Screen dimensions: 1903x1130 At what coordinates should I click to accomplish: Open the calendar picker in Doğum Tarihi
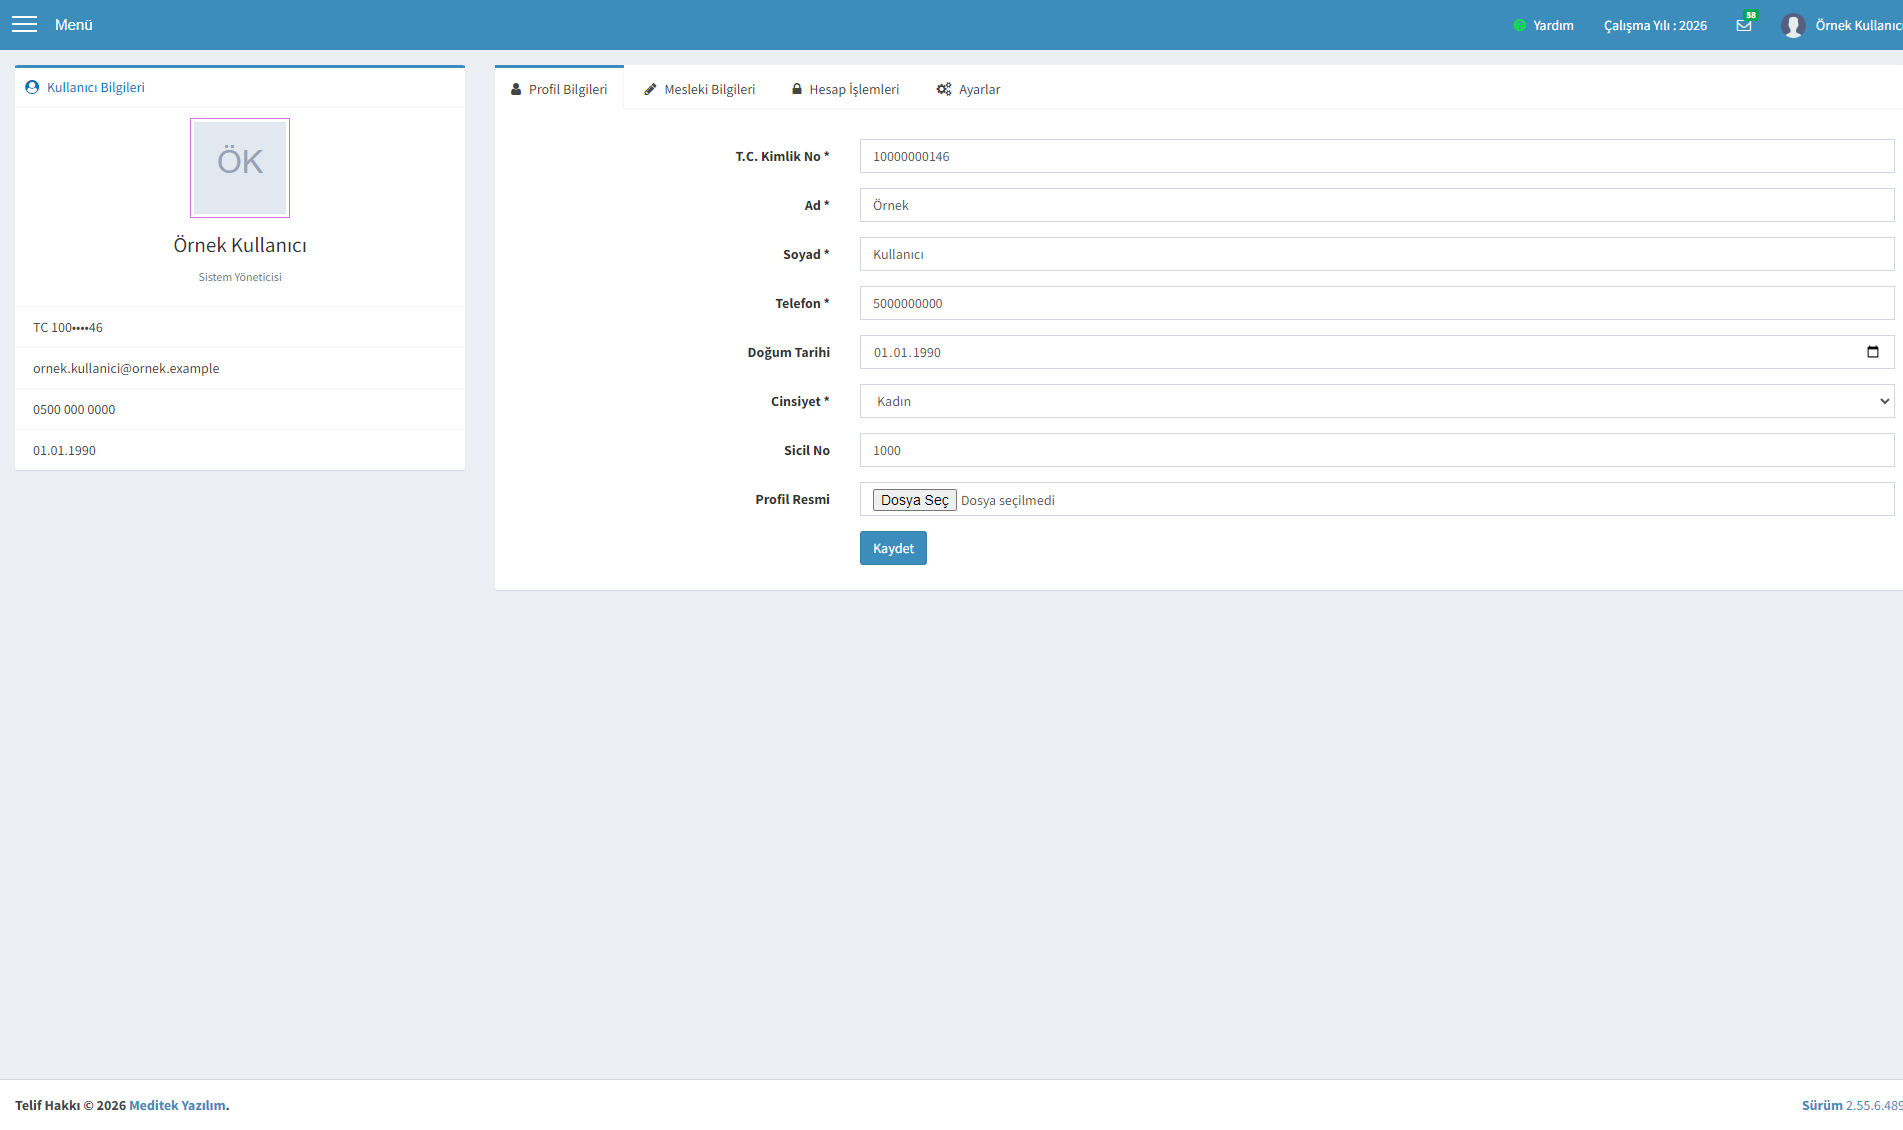(1873, 352)
